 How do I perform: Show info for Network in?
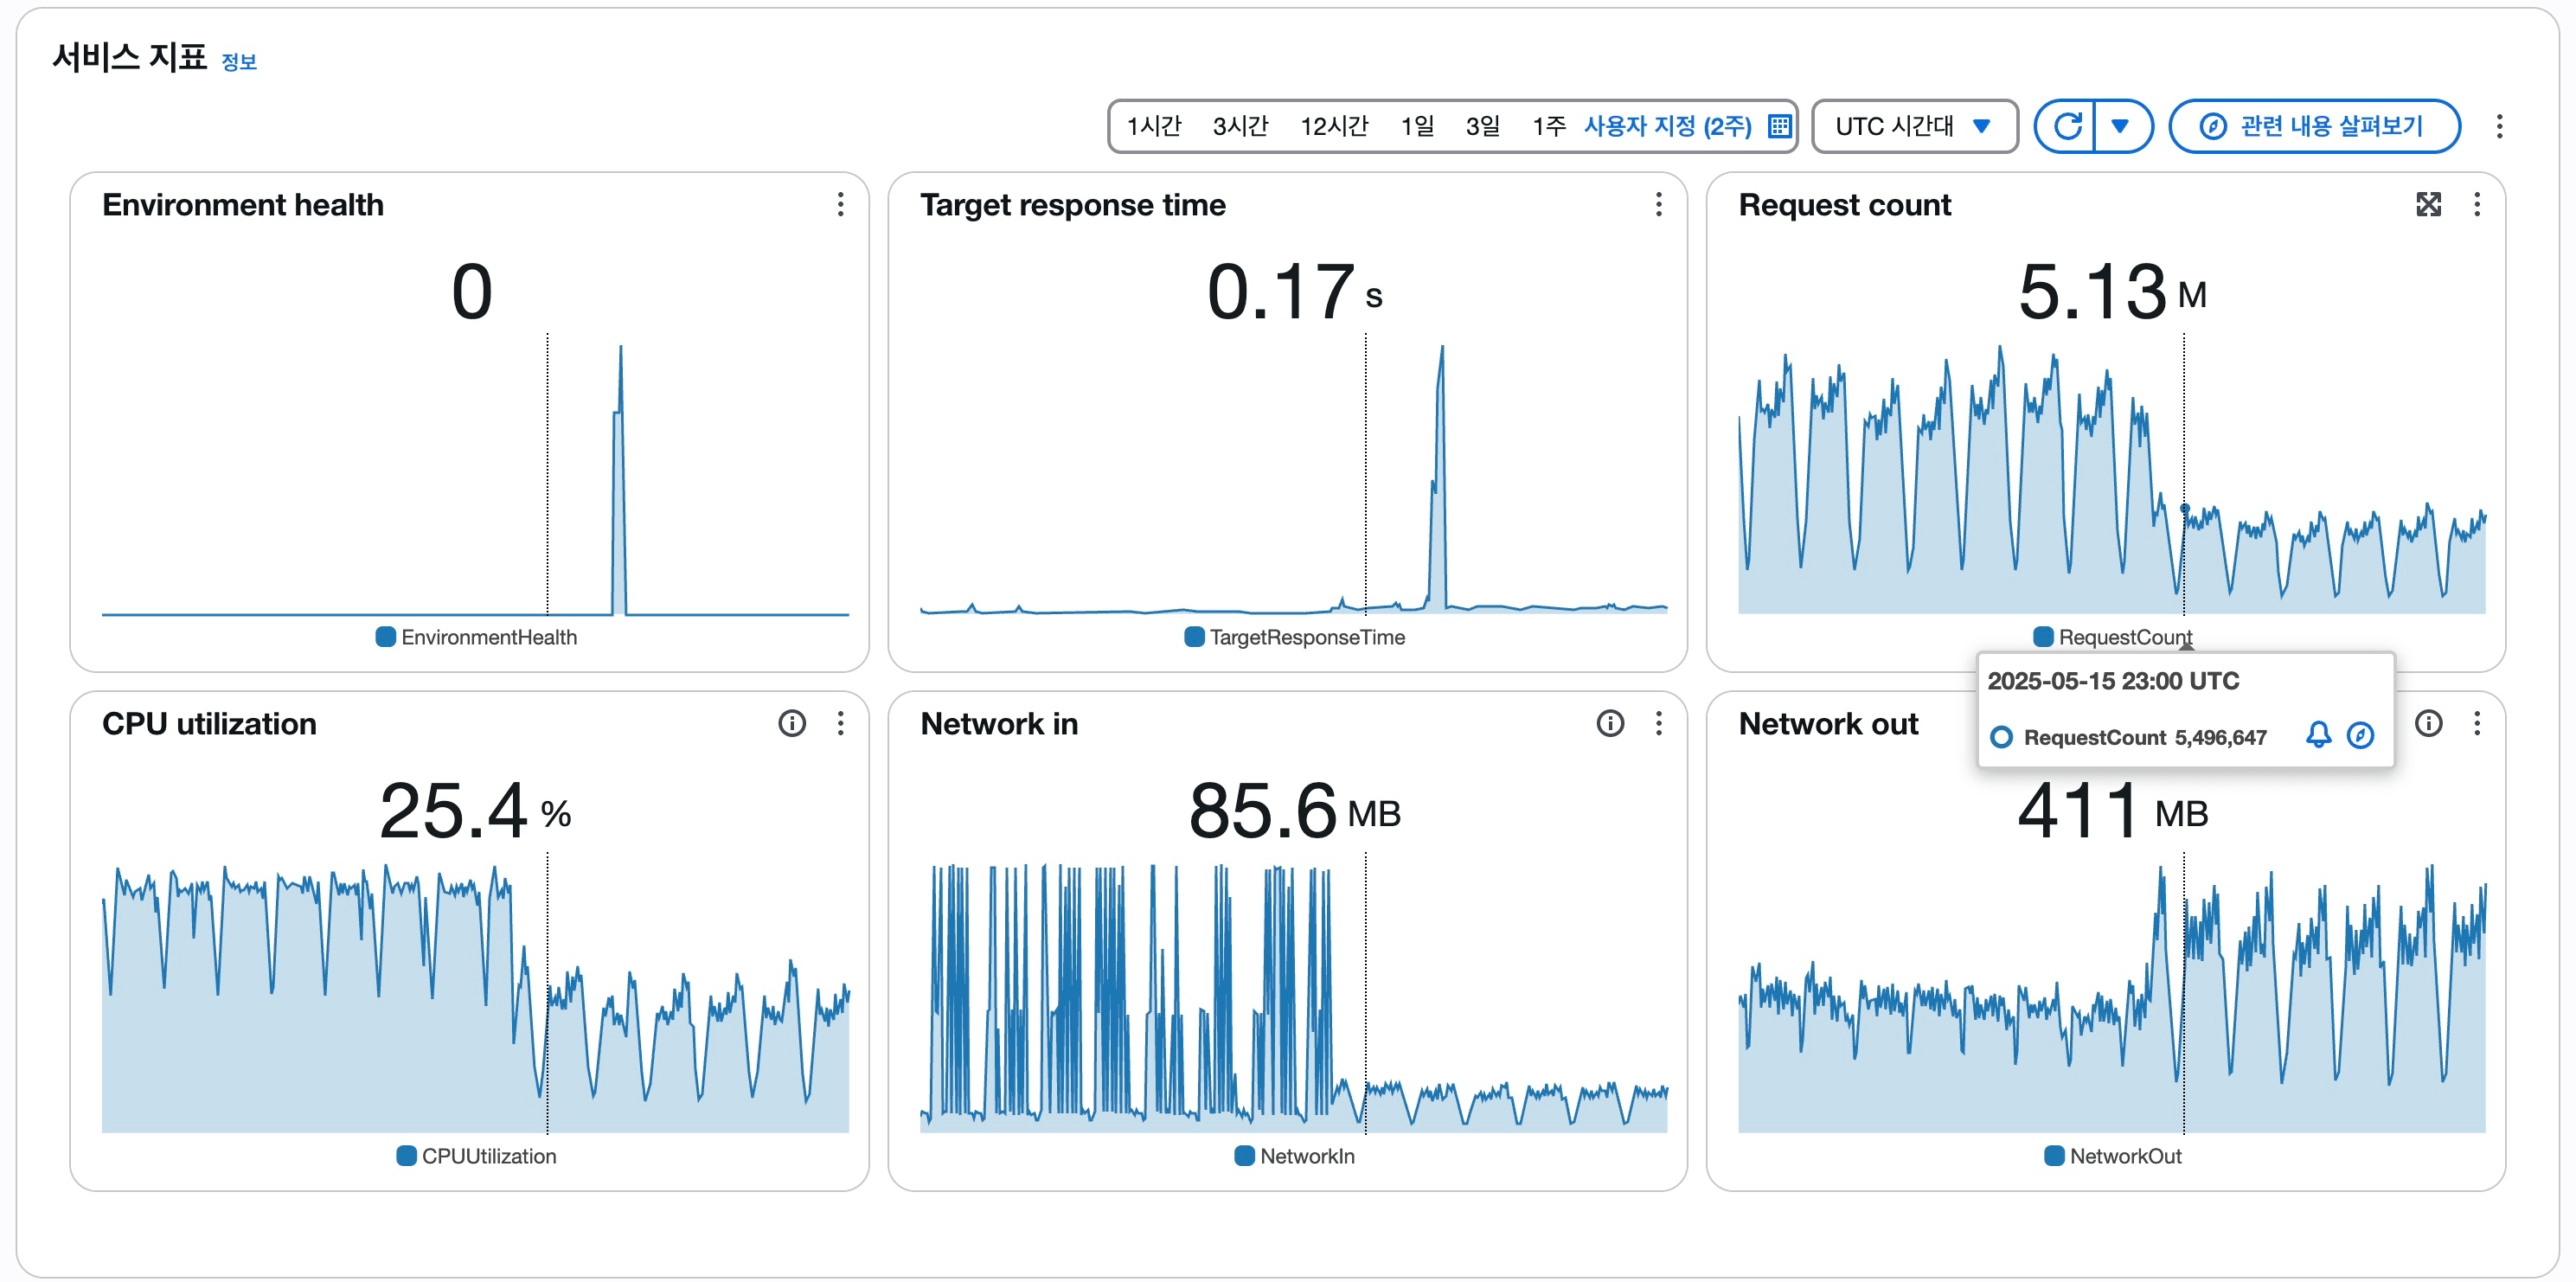(1609, 723)
